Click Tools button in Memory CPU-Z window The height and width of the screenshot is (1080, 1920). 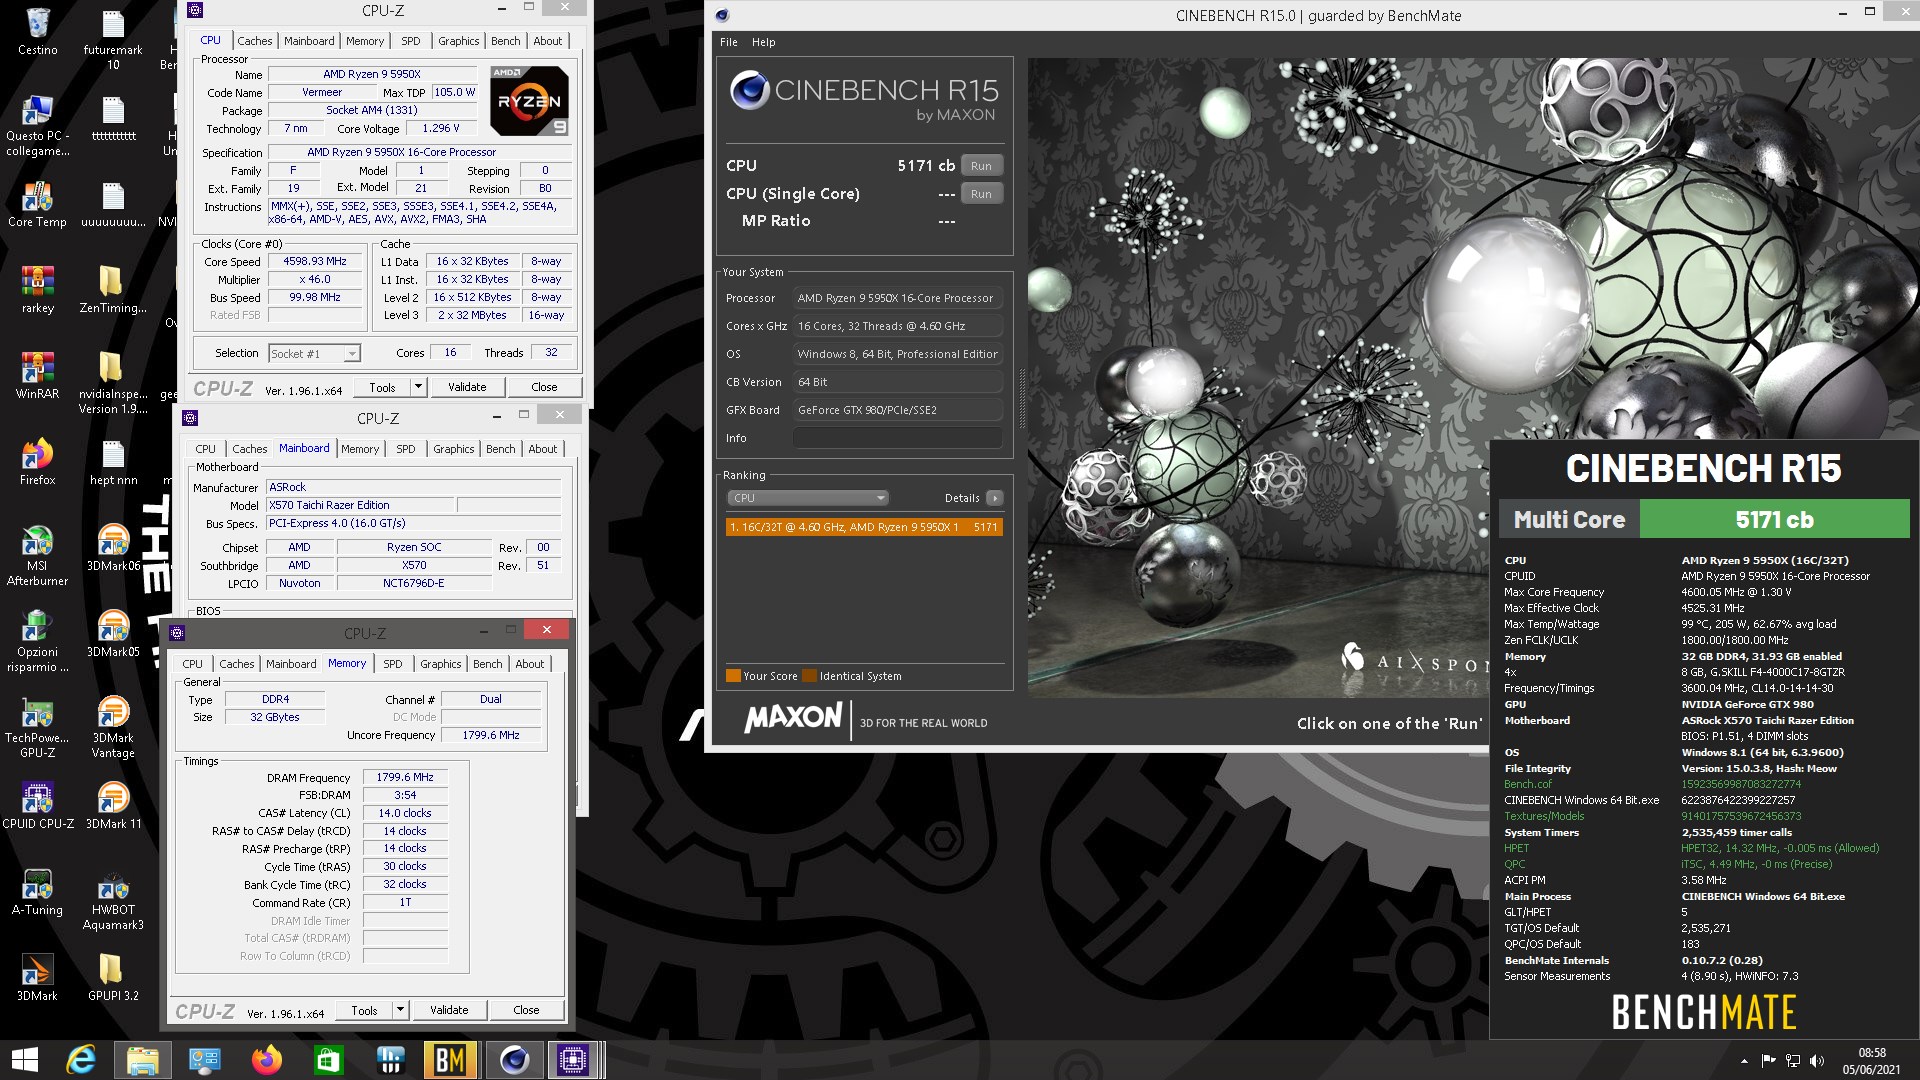[x=364, y=1010]
